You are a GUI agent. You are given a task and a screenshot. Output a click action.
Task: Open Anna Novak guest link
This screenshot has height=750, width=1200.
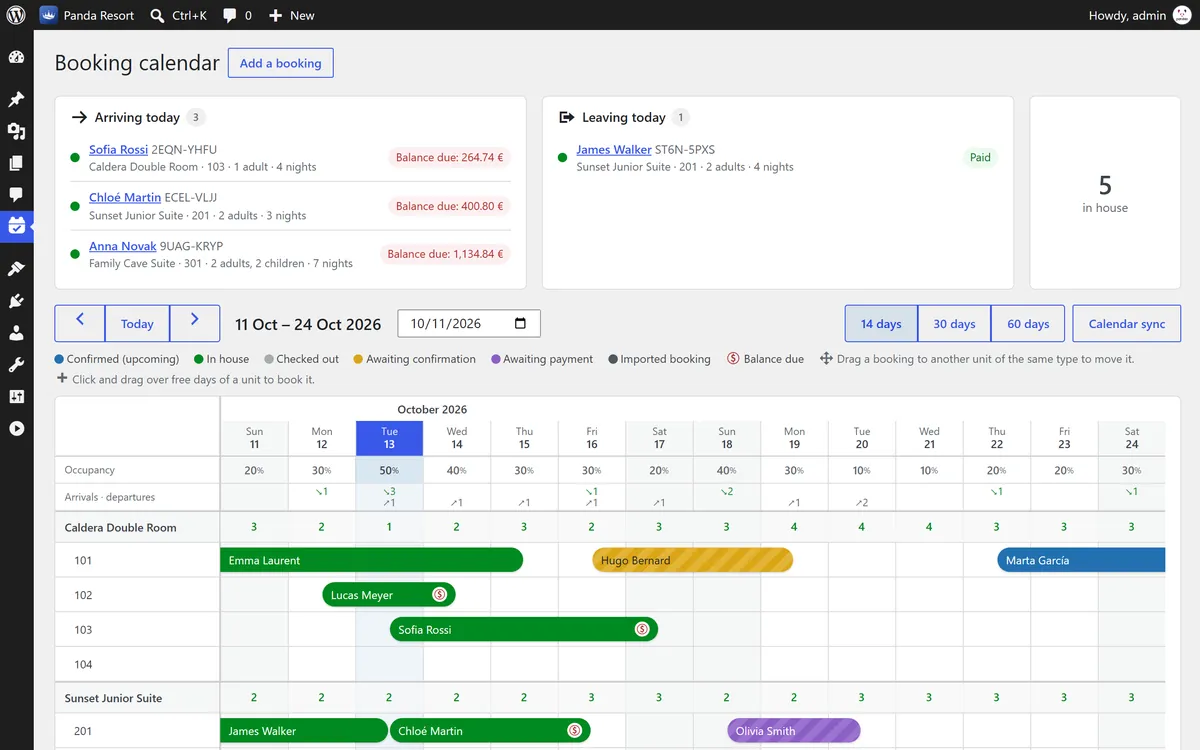[123, 246]
